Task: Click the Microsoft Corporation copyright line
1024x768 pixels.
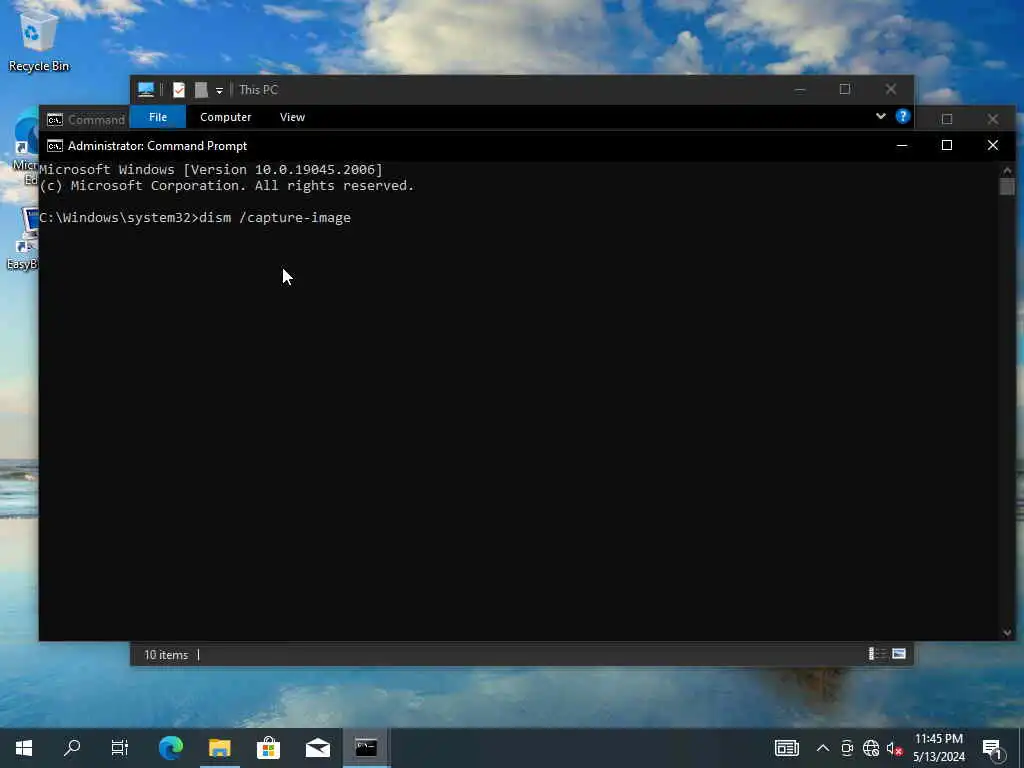Action: pos(227,185)
